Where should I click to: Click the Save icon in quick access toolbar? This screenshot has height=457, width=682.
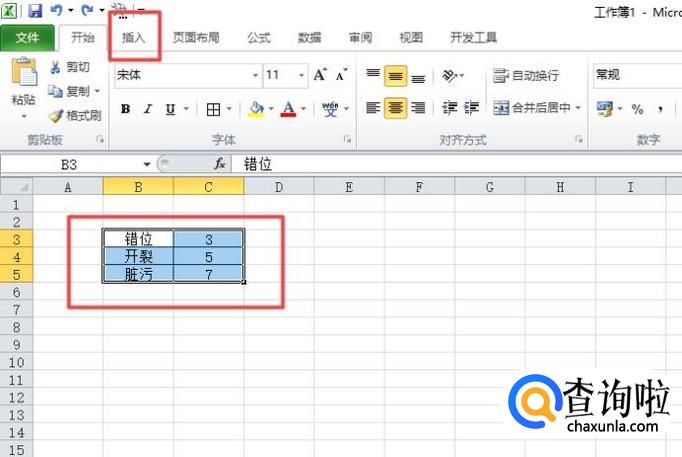[x=36, y=11]
